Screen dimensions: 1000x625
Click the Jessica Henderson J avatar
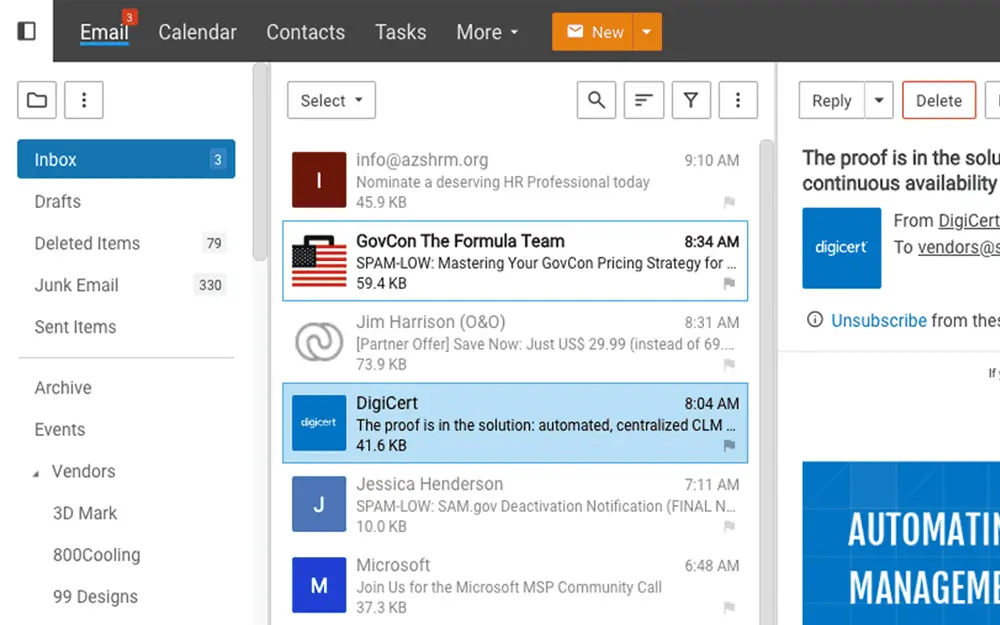(x=319, y=504)
